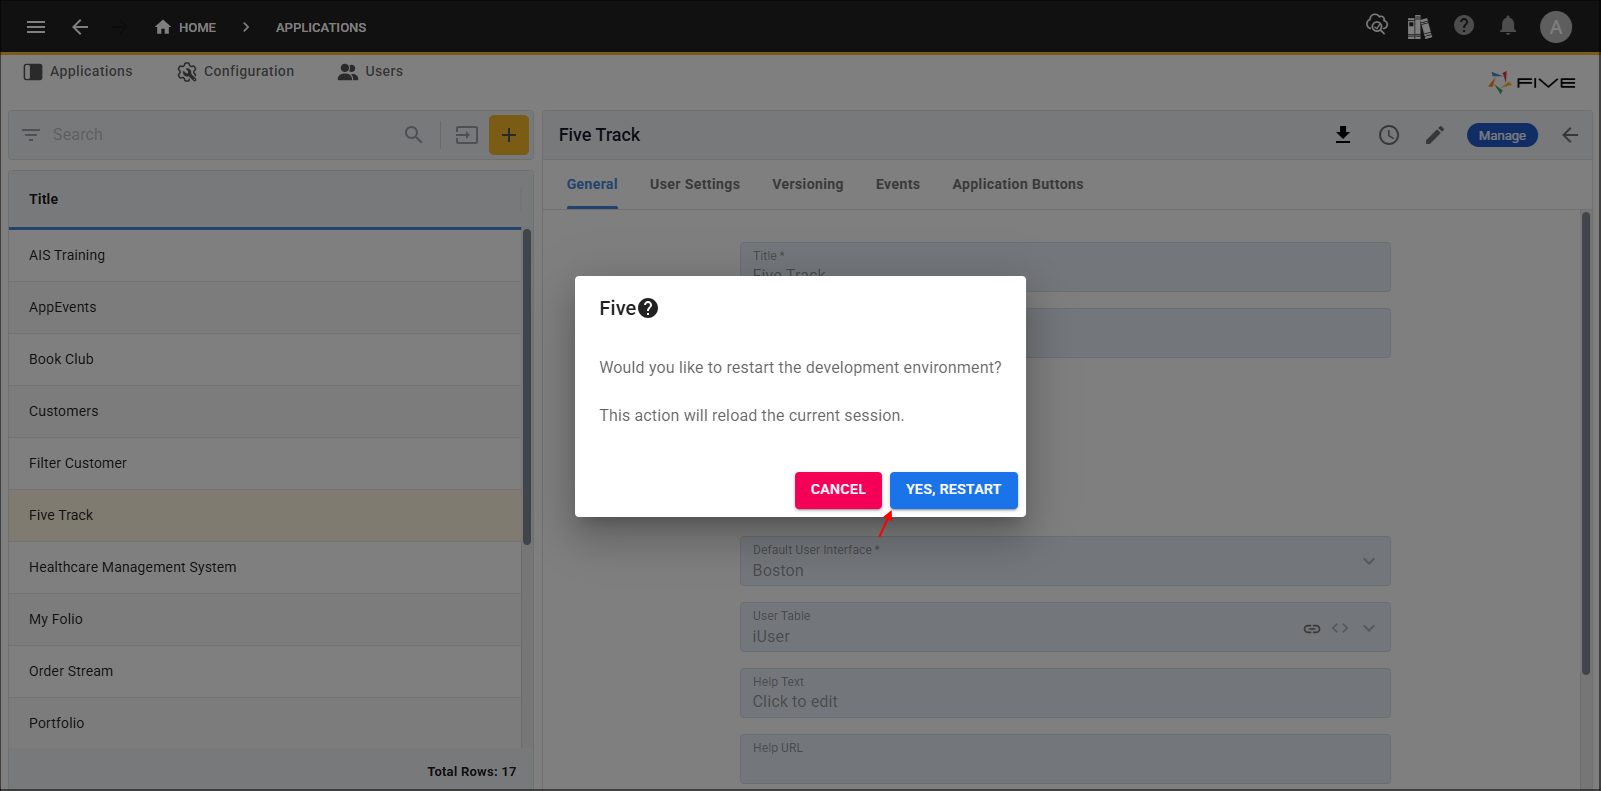Expand the User Table dropdown arrow
This screenshot has width=1601, height=791.
1369,628
